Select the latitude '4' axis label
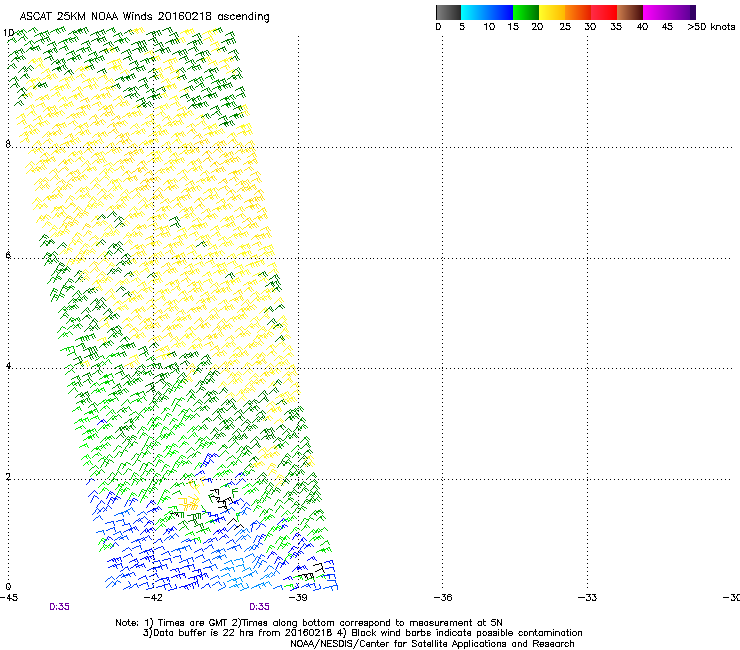Screen dimensions: 740x650 click(x=8, y=366)
